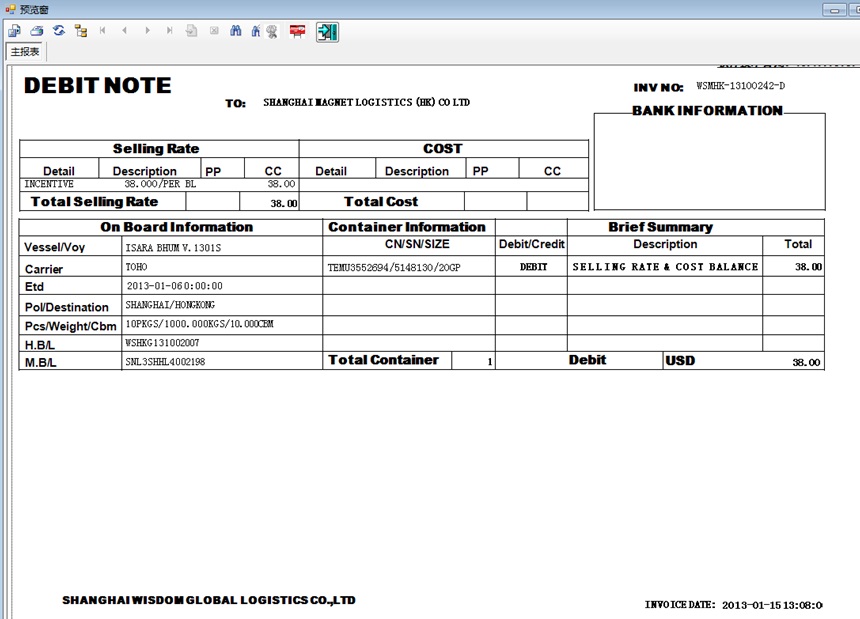The width and height of the screenshot is (860, 619).
Task: Click the gray award ribbon icon
Action: 272,32
